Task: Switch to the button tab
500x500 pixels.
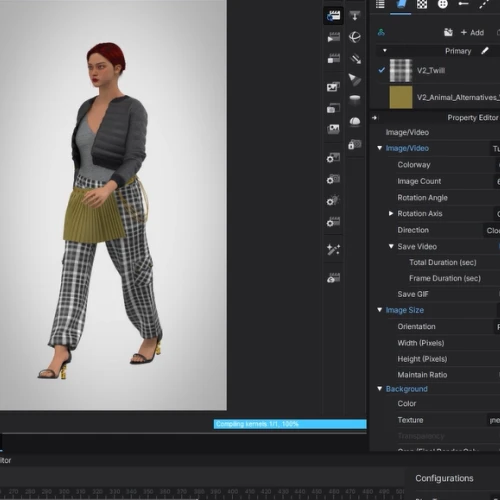Action: (x=443, y=4)
